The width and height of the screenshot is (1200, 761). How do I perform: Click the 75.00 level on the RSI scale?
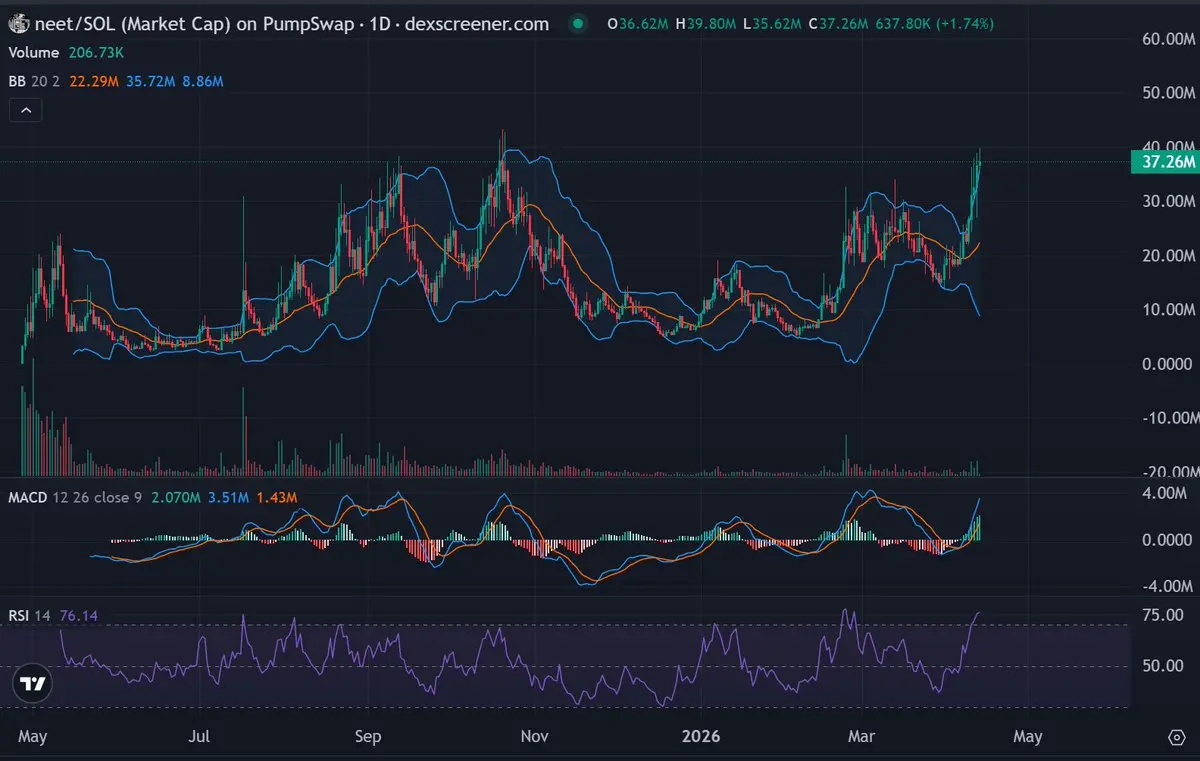[1165, 615]
